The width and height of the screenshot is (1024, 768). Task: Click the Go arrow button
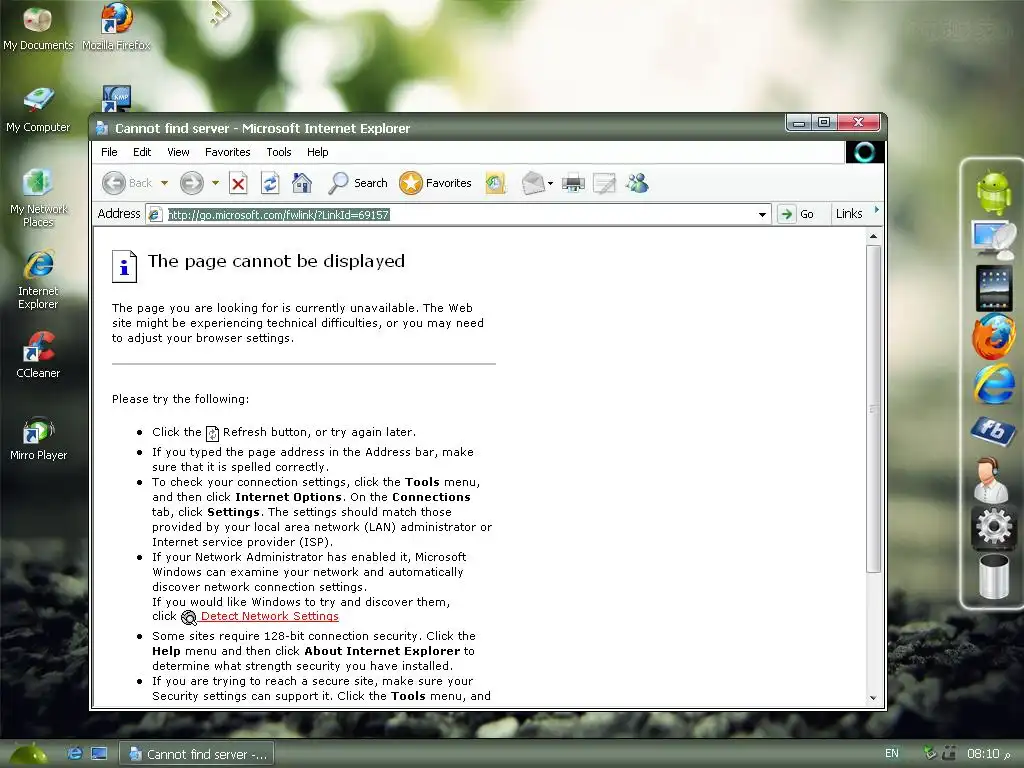click(797, 214)
